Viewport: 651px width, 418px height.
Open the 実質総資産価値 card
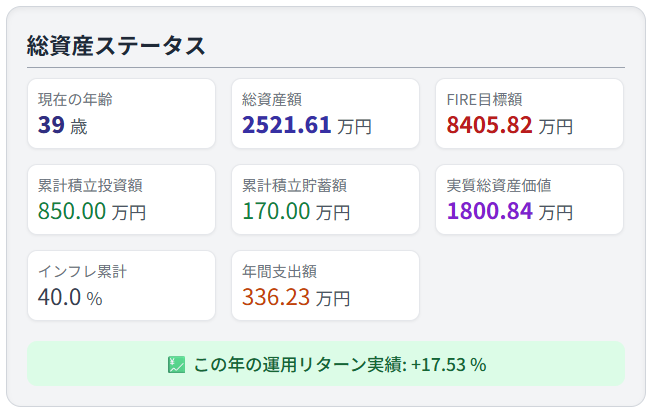coord(529,199)
